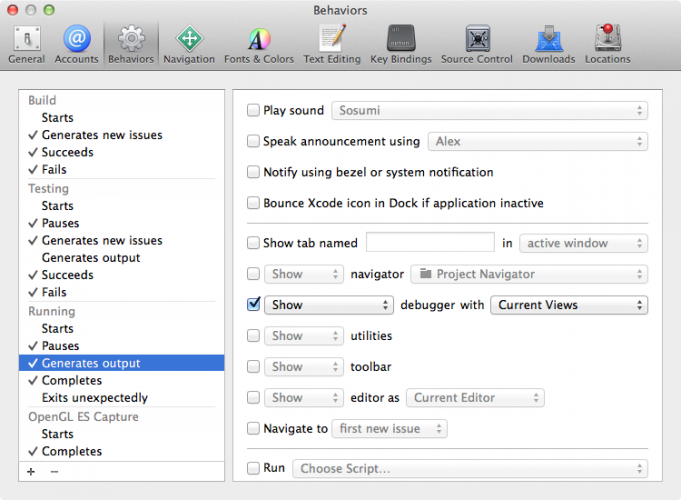Viewport: 681px width, 500px height.
Task: Open the active window dropdown
Action: coord(583,243)
